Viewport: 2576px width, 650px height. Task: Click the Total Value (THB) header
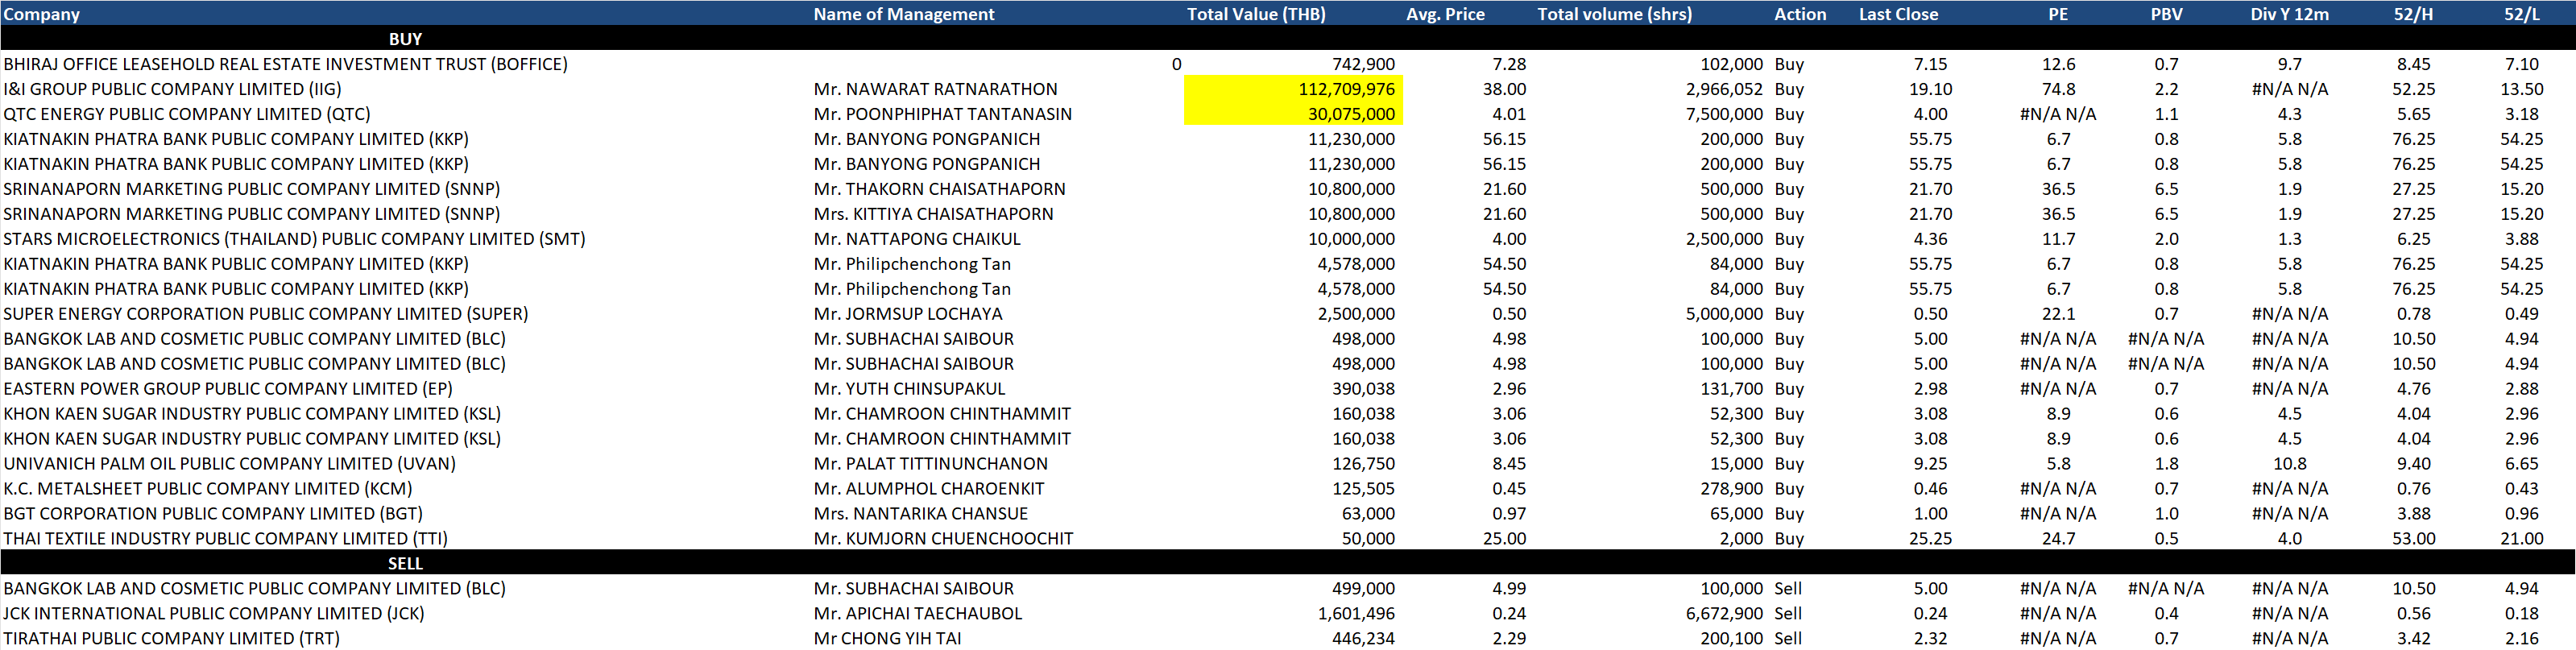tap(1256, 14)
